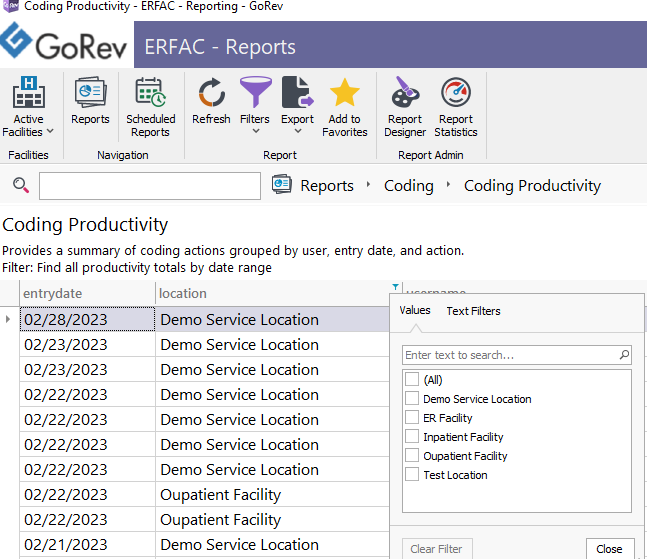Image resolution: width=647 pixels, height=559 pixels.
Task: Switch to the Values tab
Action: tap(415, 310)
